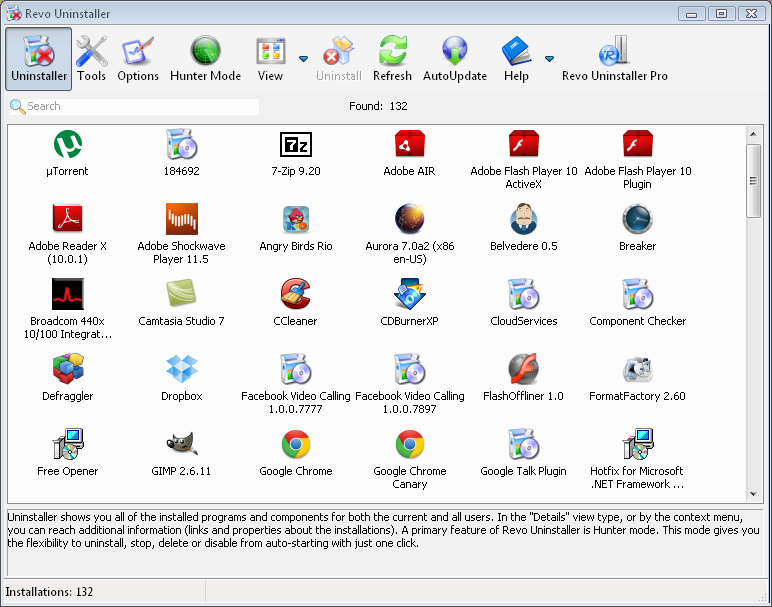Screen dimensions: 772x607
Task: Activate Hunter Mode
Action: [x=205, y=59]
